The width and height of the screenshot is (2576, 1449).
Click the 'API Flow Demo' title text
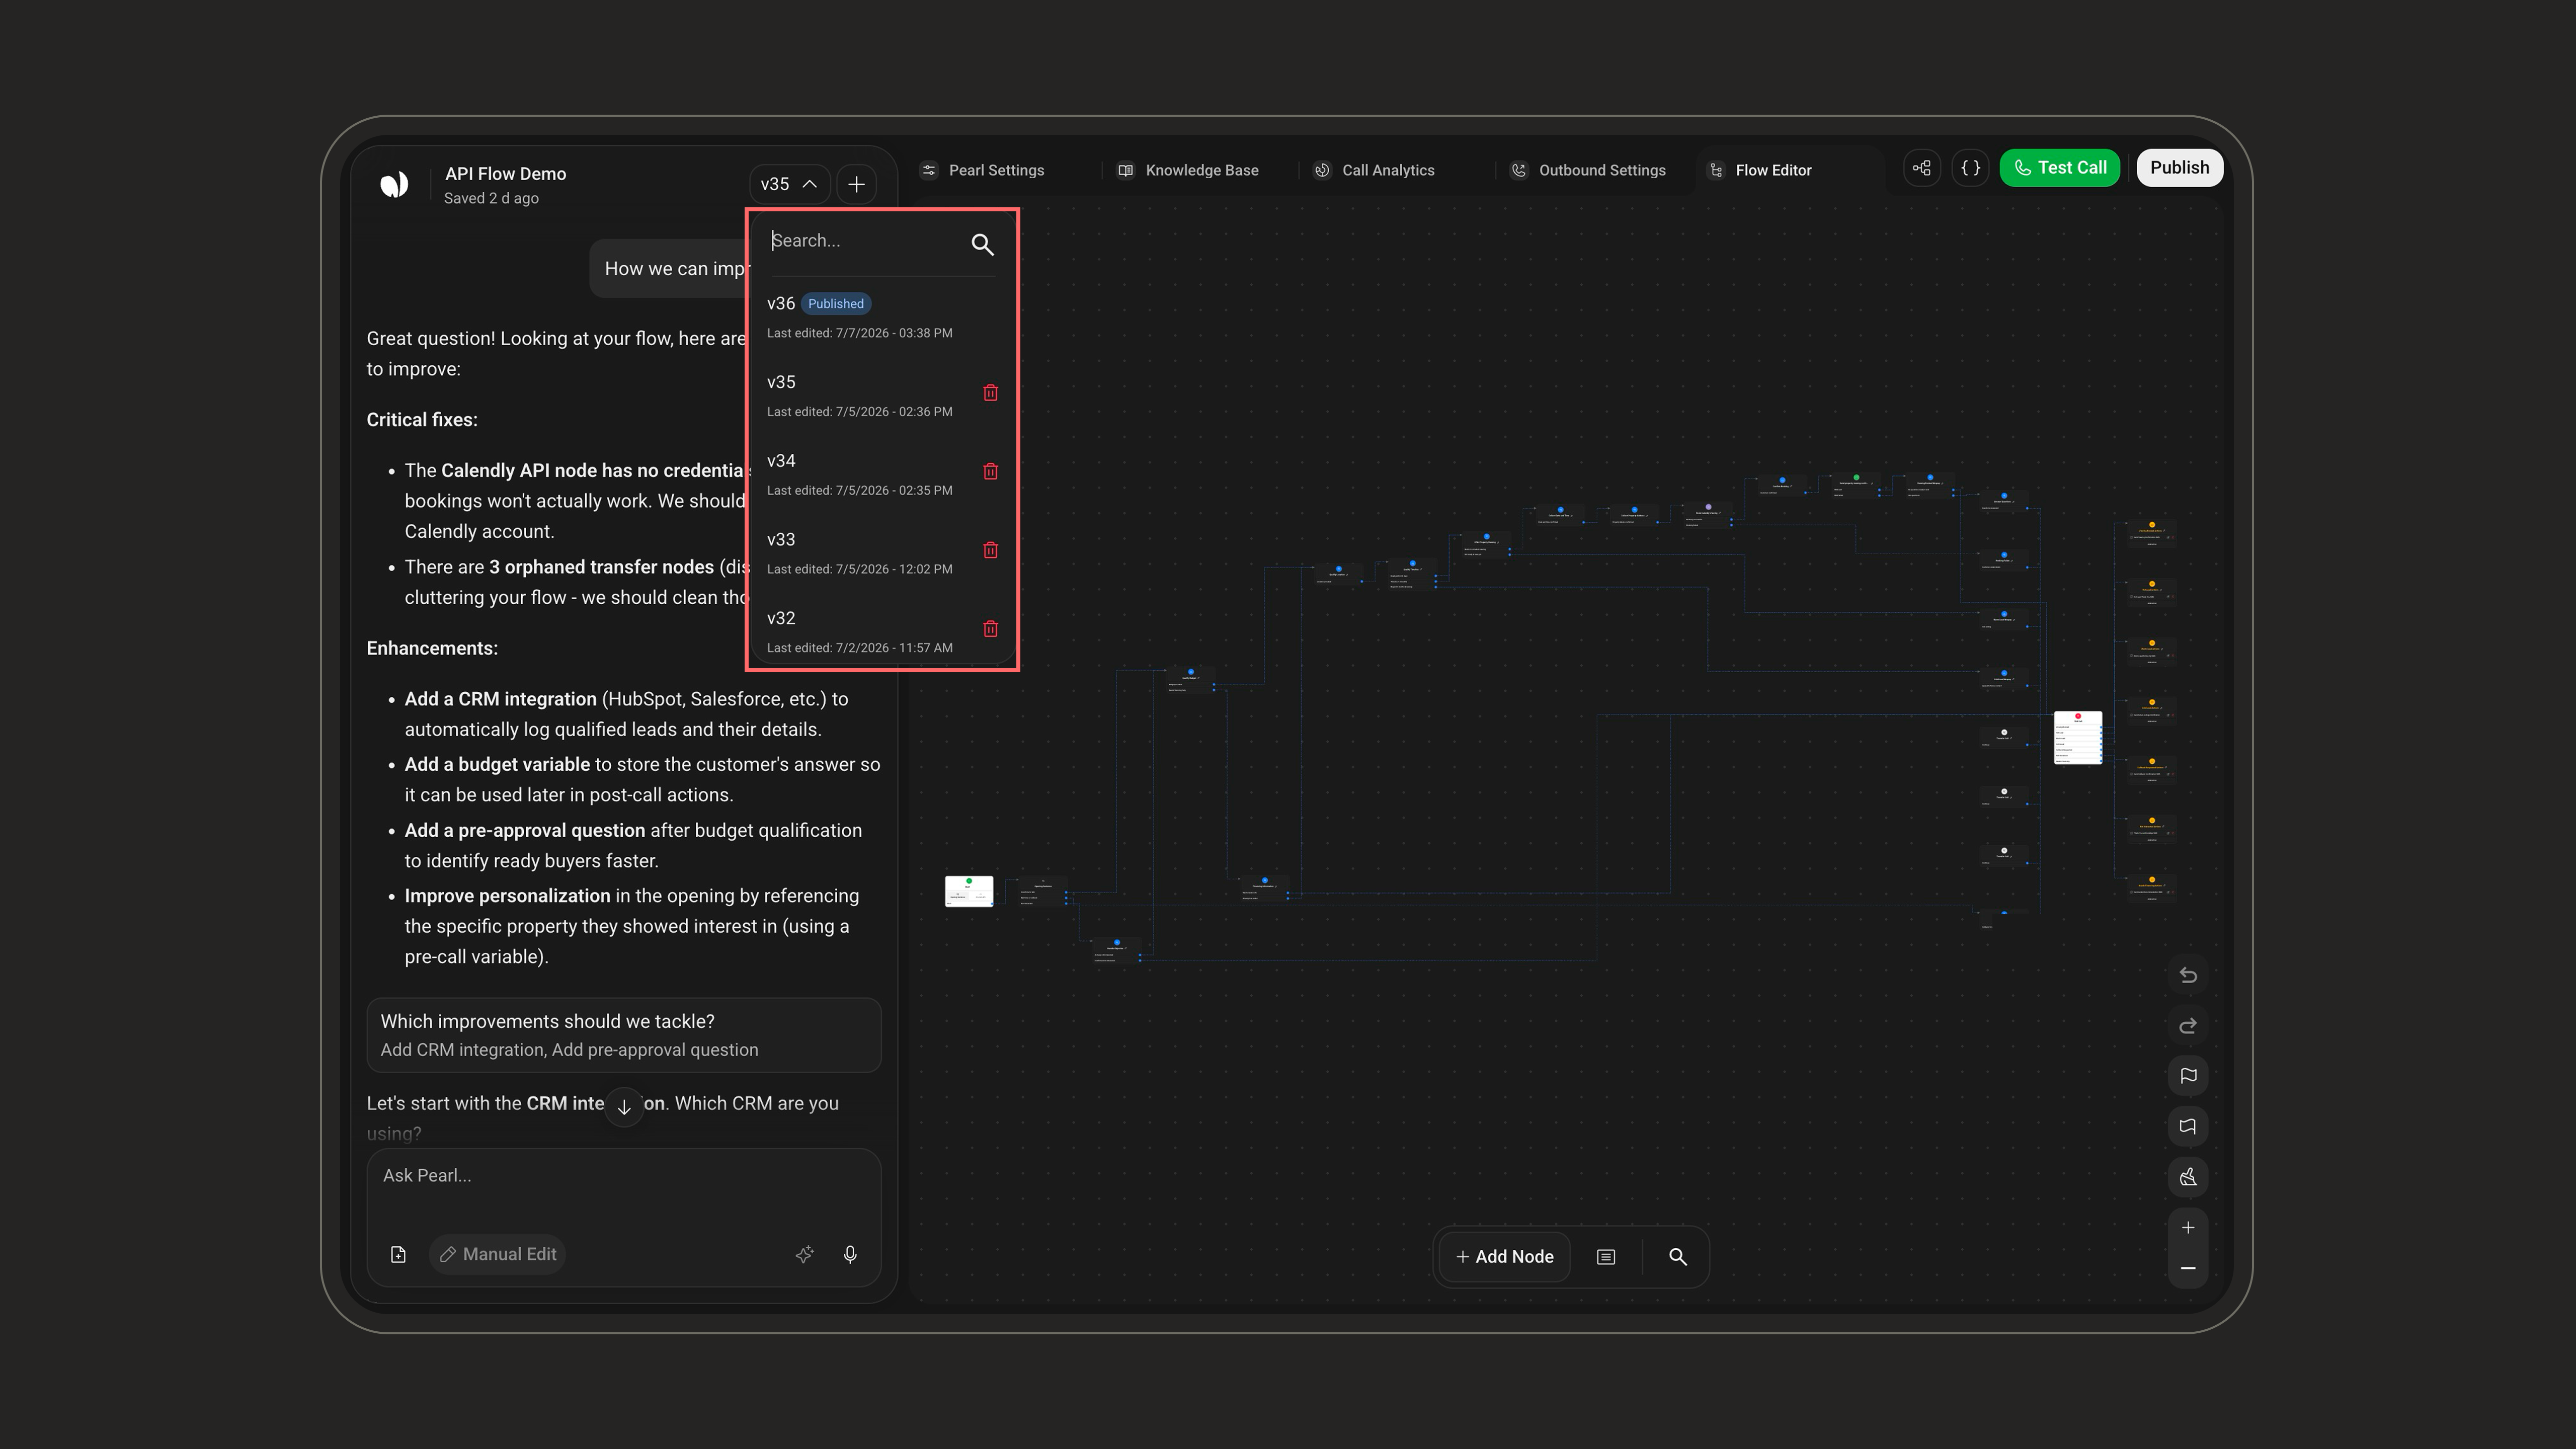pyautogui.click(x=505, y=174)
